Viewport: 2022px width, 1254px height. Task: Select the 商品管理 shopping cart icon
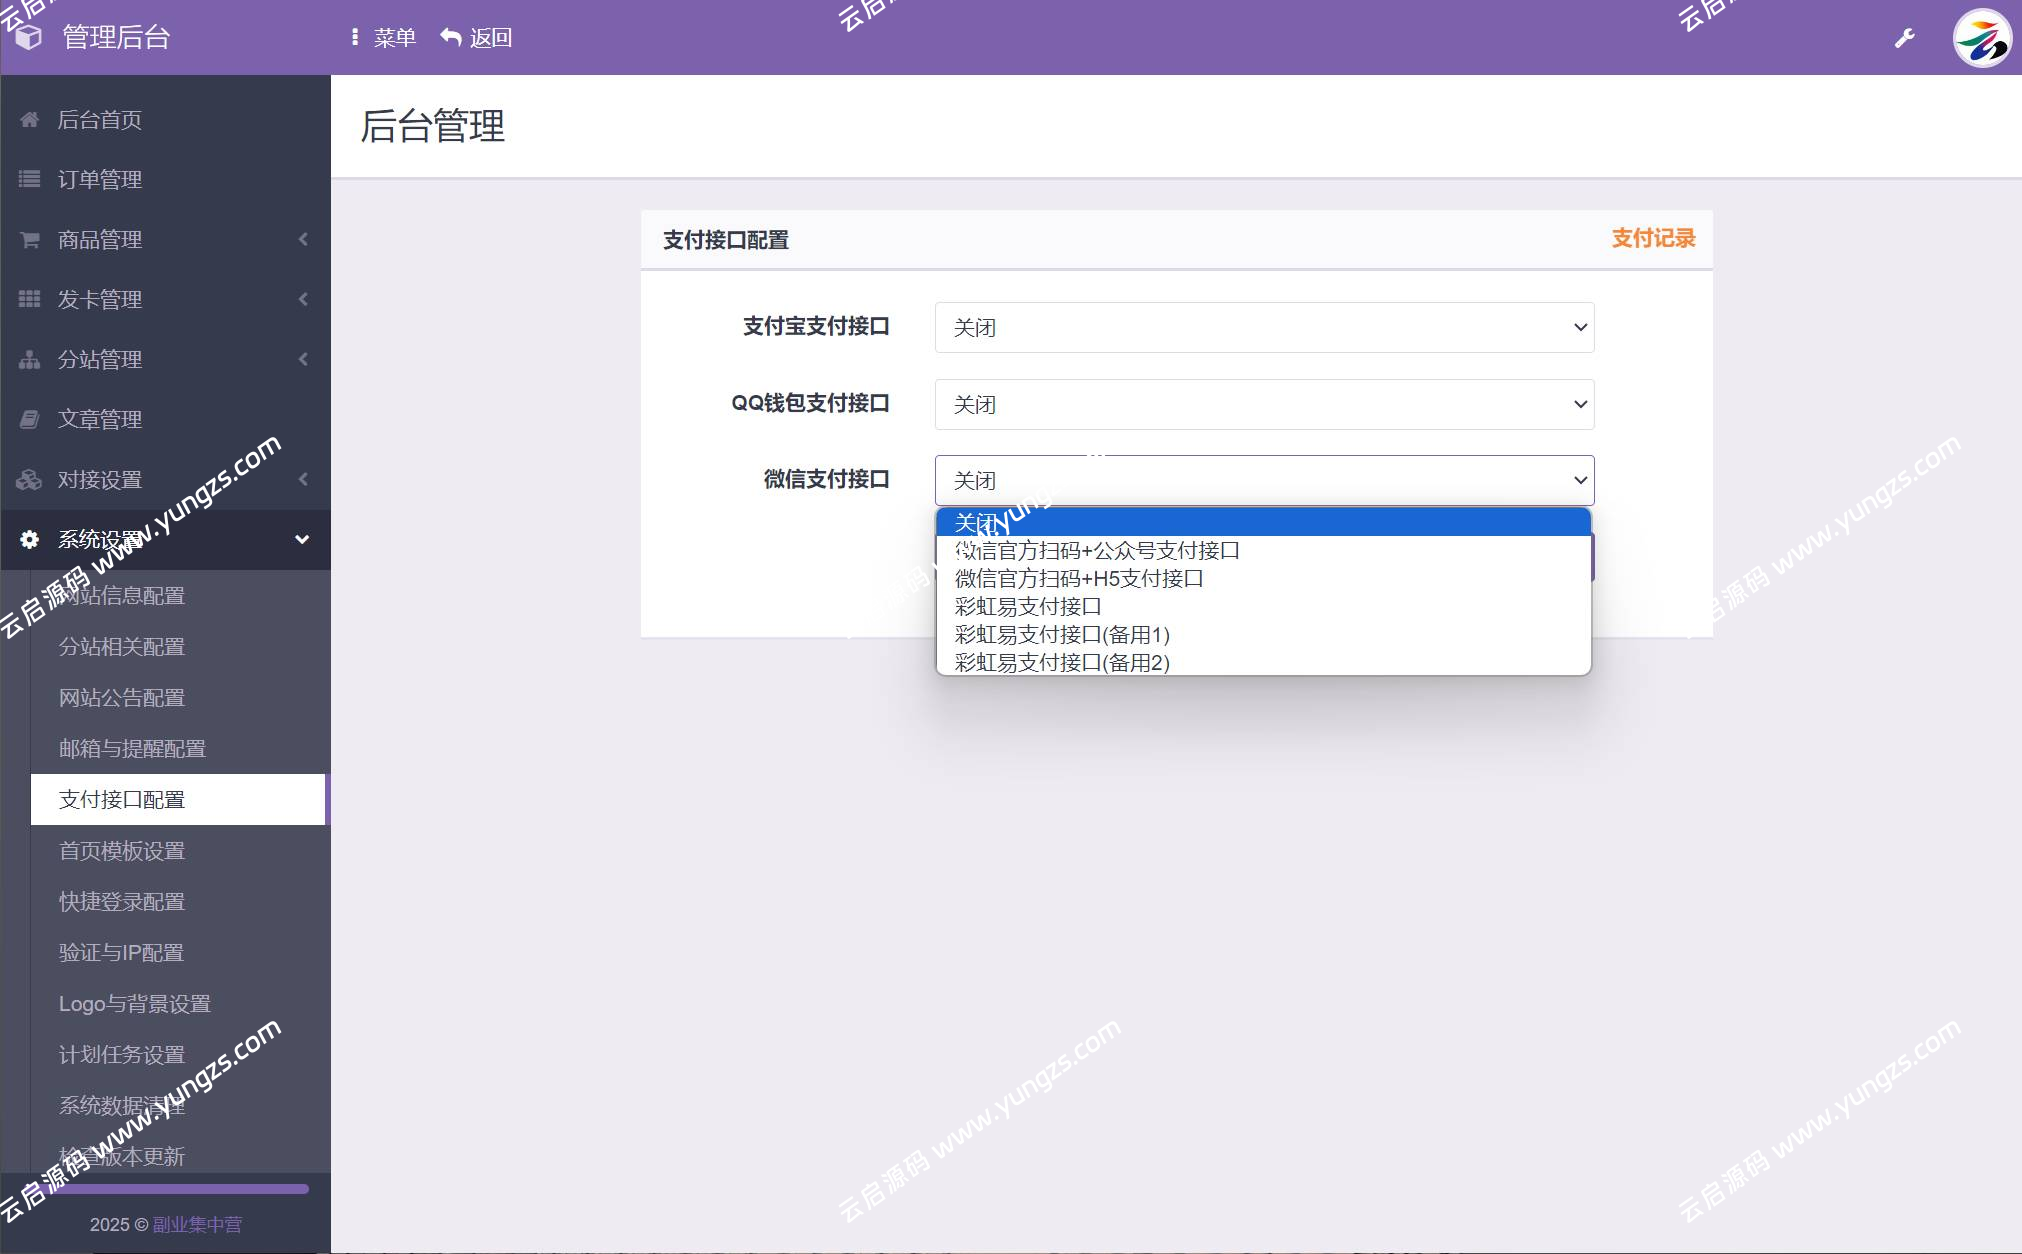pos(29,239)
